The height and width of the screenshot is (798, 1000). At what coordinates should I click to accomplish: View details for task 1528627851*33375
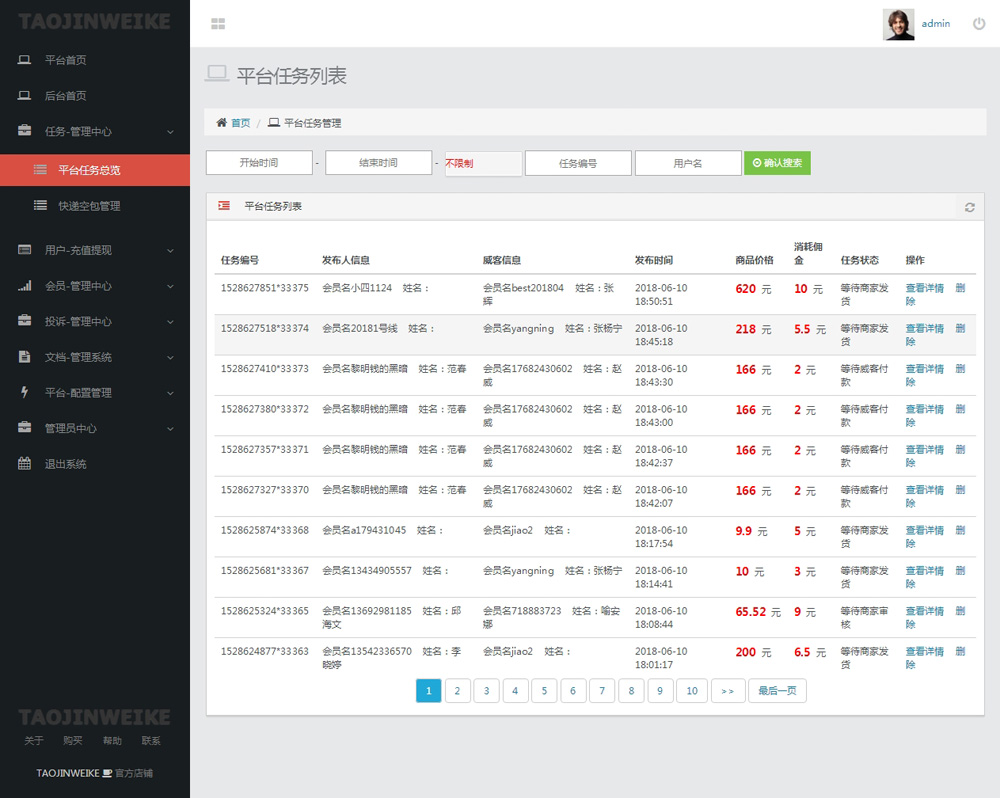click(x=924, y=288)
